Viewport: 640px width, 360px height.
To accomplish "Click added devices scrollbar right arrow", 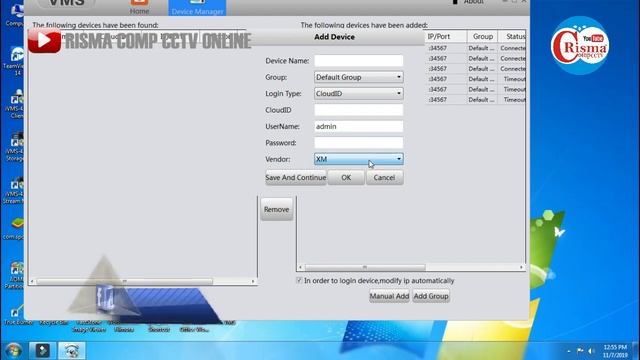I will click(521, 267).
